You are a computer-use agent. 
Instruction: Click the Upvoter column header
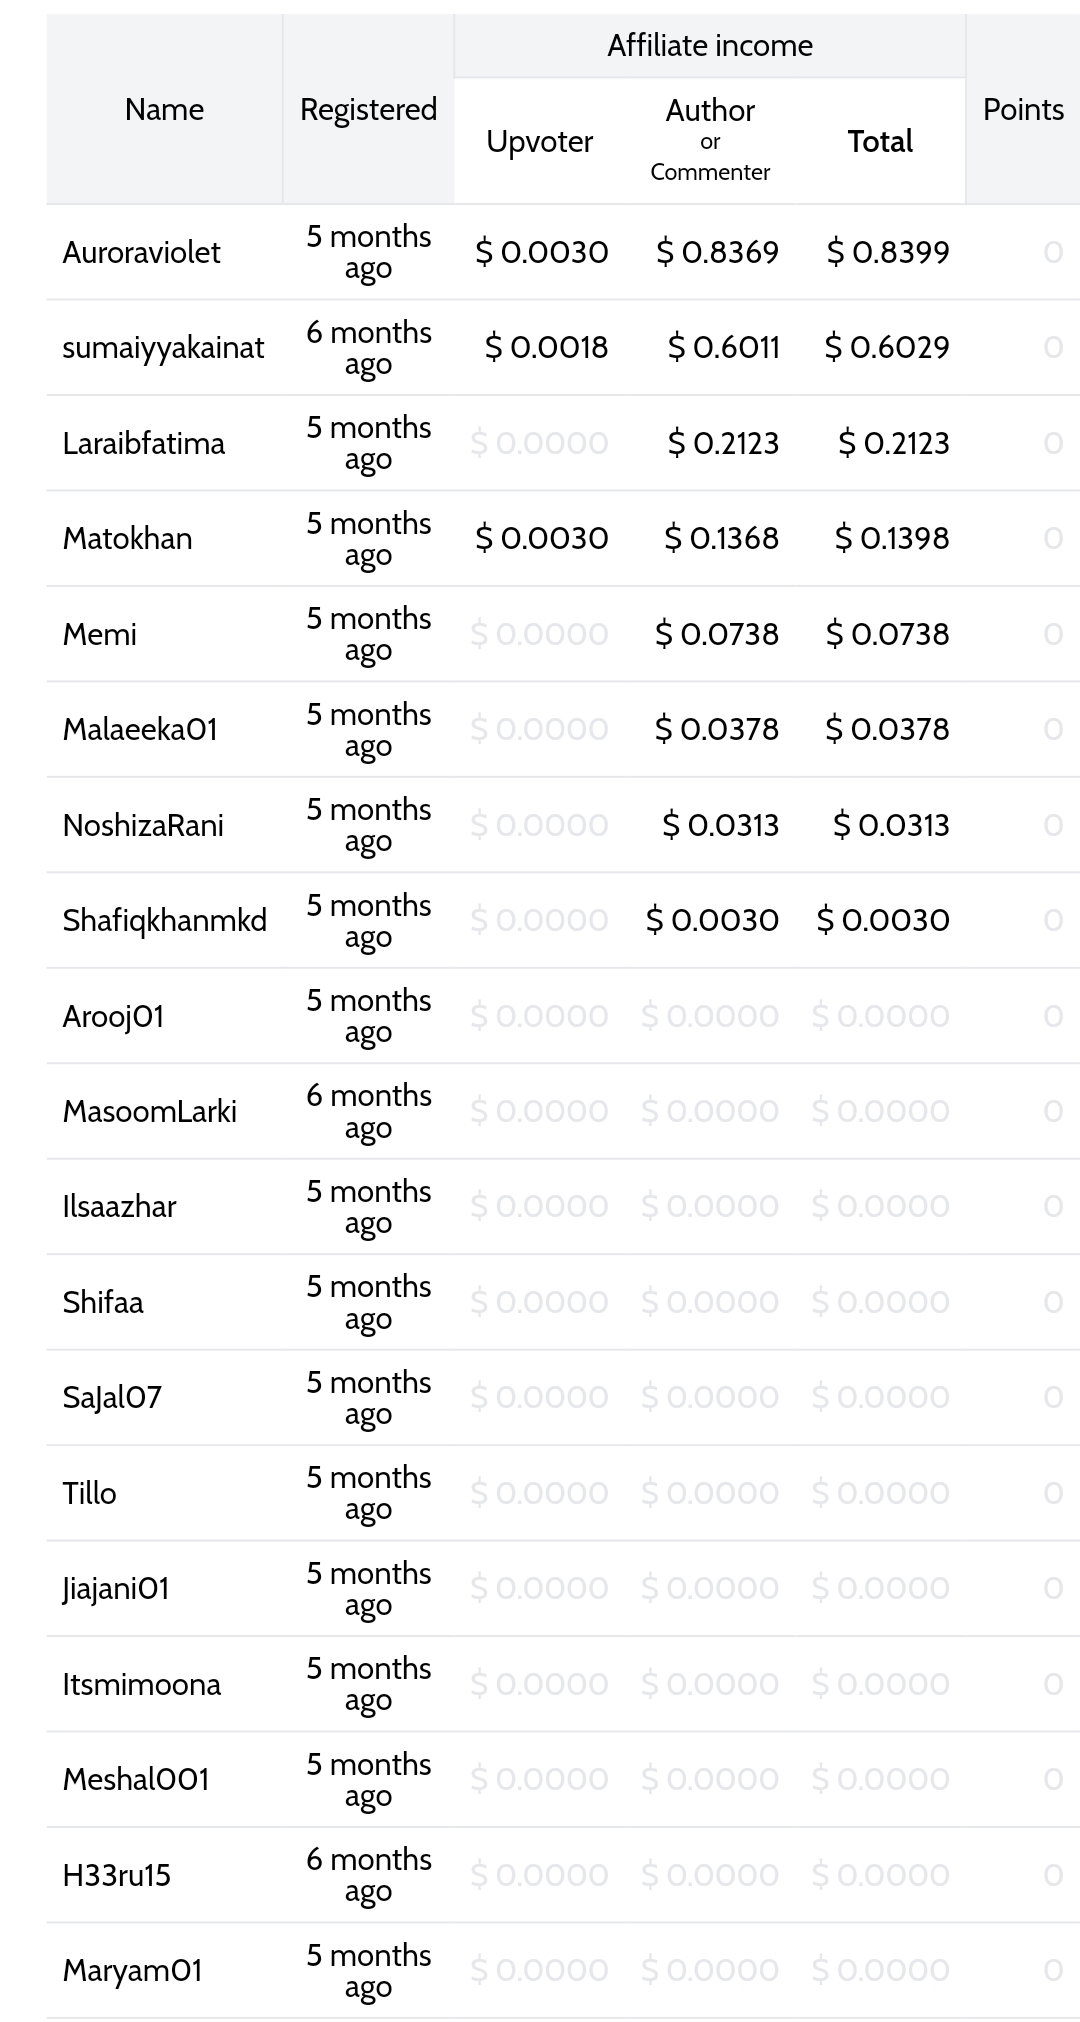[x=539, y=142]
